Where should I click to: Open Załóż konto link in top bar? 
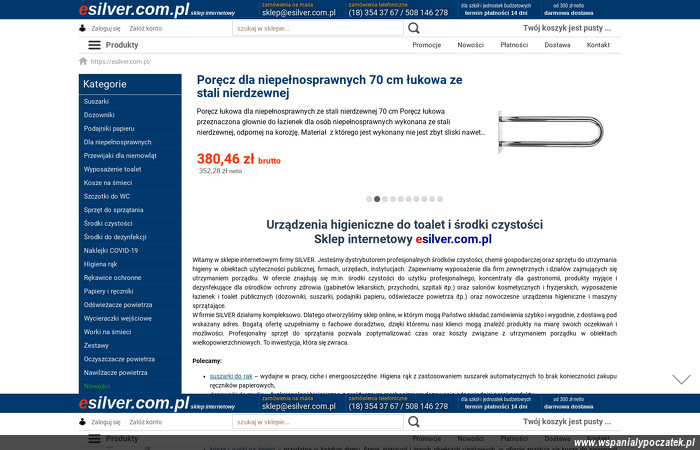click(146, 28)
